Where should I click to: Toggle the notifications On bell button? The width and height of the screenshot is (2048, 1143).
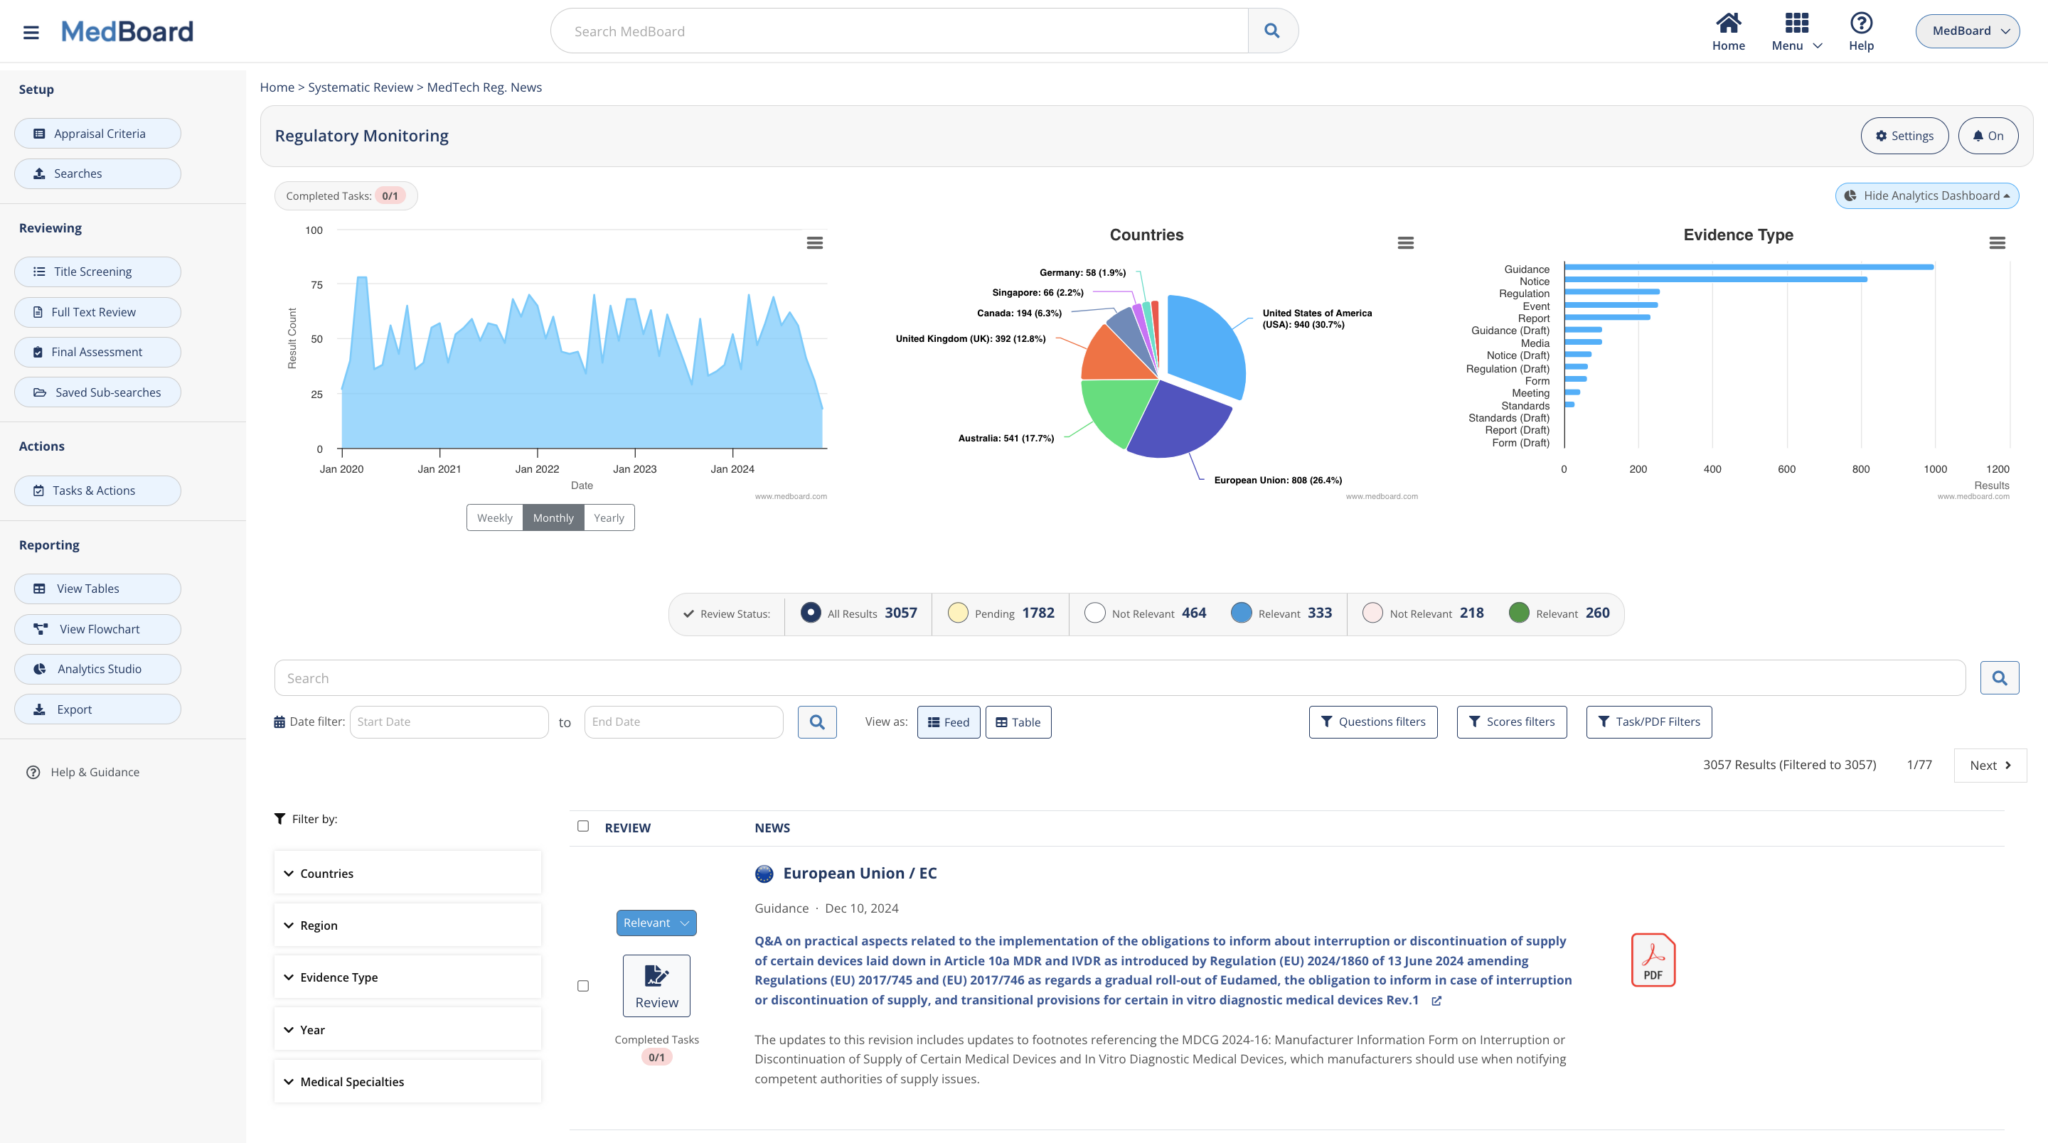click(1988, 135)
